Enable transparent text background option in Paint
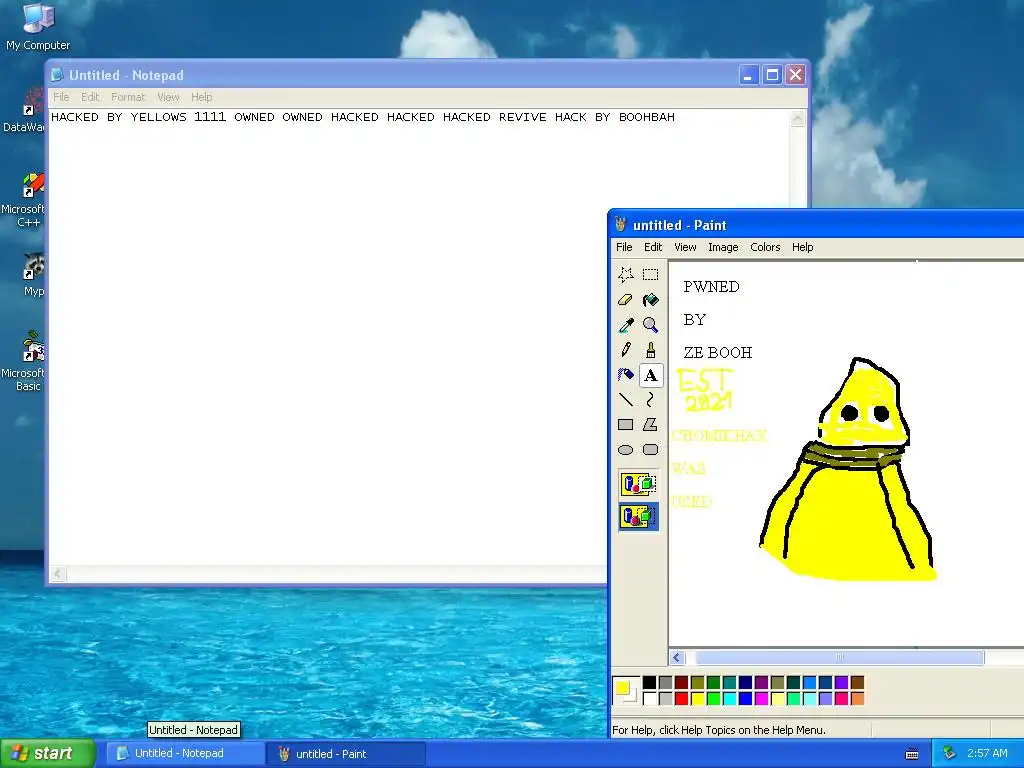Image resolution: width=1024 pixels, height=768 pixels. 638,517
